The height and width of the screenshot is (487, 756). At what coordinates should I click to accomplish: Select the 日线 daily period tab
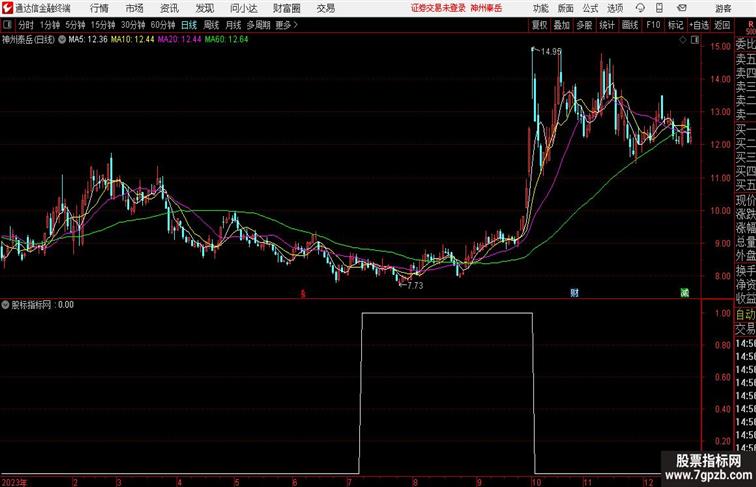[x=189, y=25]
